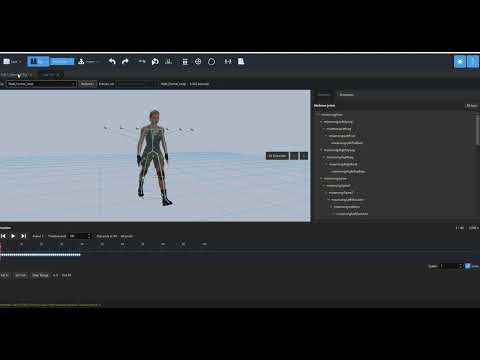Click the Rename button beside the clip dropdown
480x360 pixels.
[x=87, y=84]
